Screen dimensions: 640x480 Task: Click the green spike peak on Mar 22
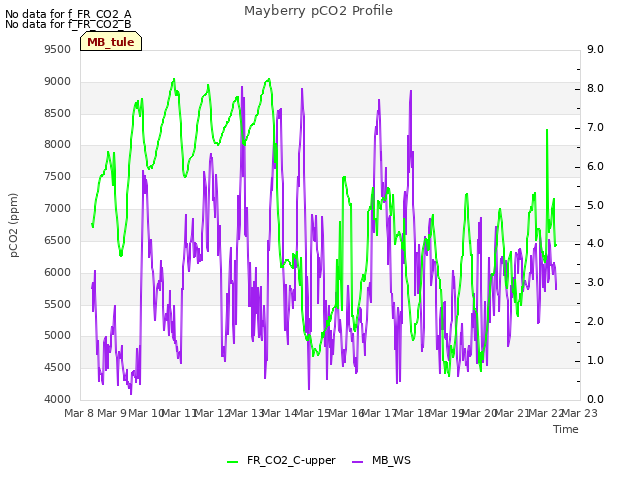click(547, 130)
